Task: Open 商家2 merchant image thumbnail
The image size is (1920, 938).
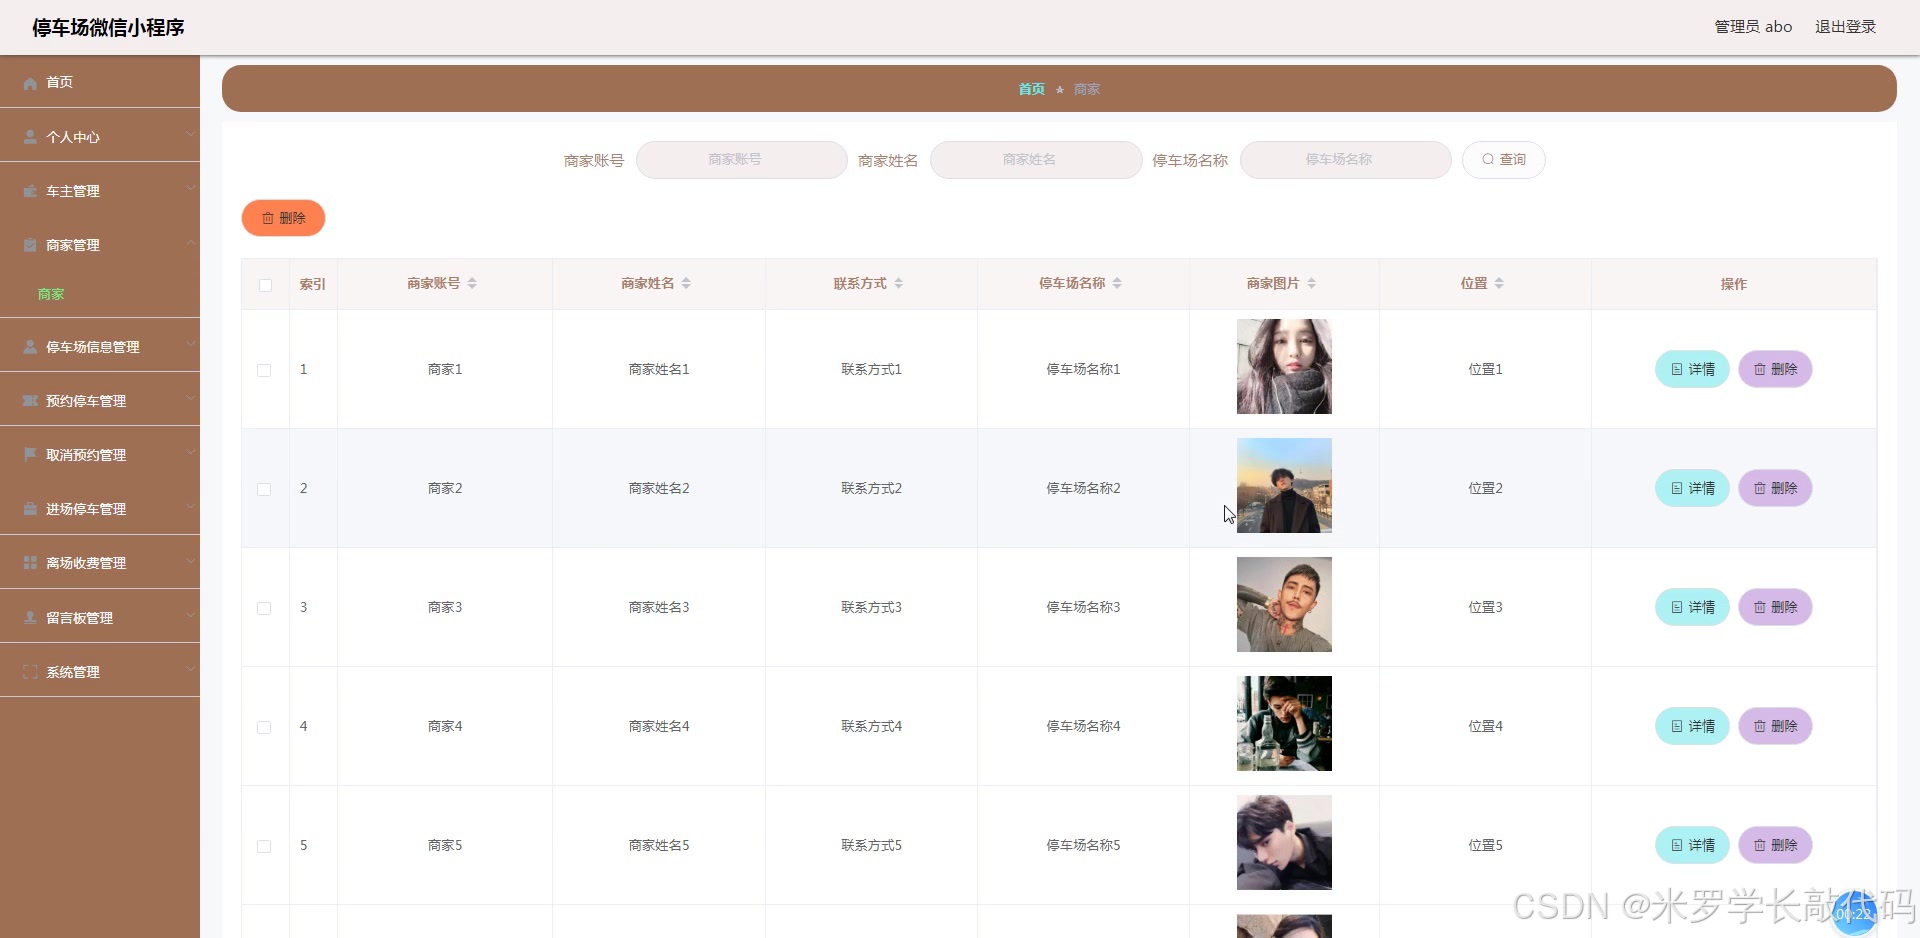Action: pos(1284,486)
